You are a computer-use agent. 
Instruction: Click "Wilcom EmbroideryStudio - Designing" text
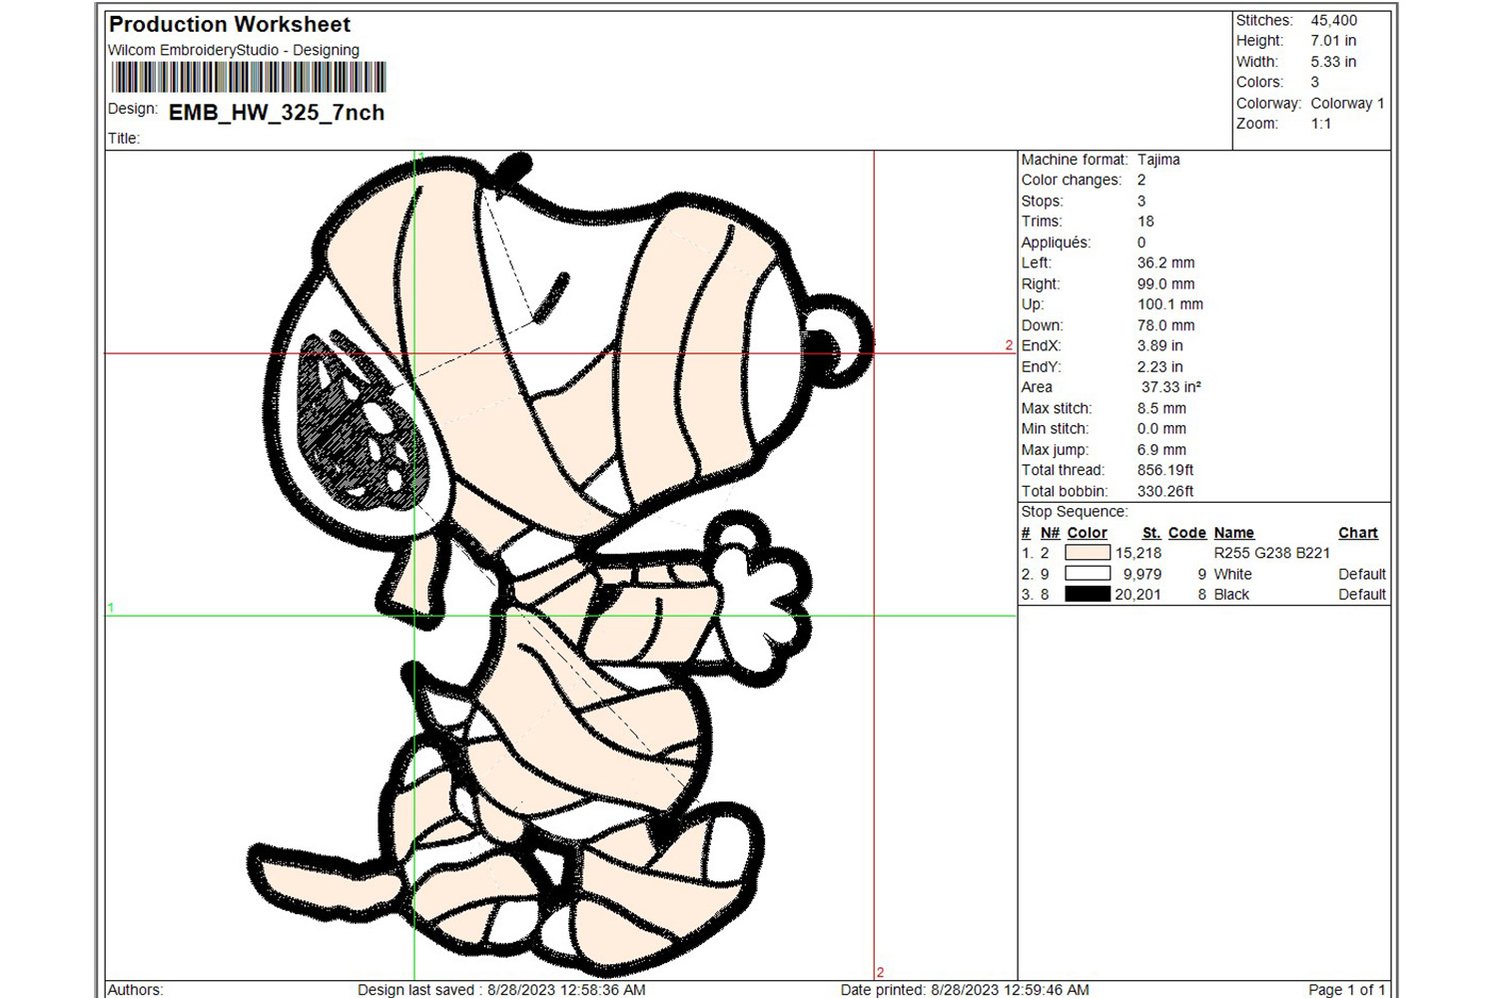tap(233, 50)
